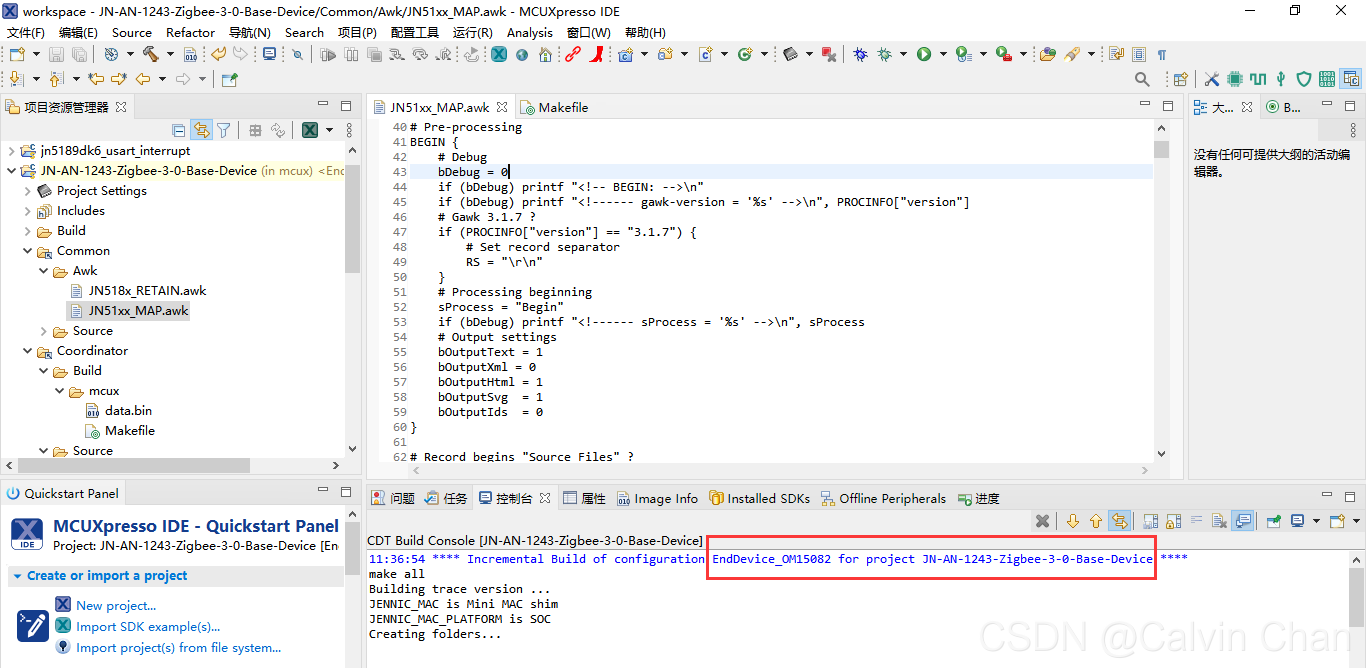Click the binary 010 file toolbar icon
The image size is (1366, 668).
coord(190,54)
